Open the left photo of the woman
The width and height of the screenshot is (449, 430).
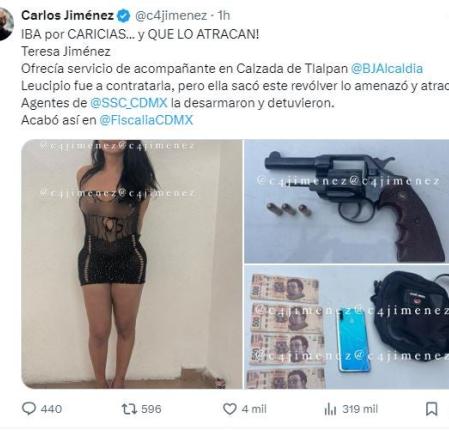pos(132,264)
